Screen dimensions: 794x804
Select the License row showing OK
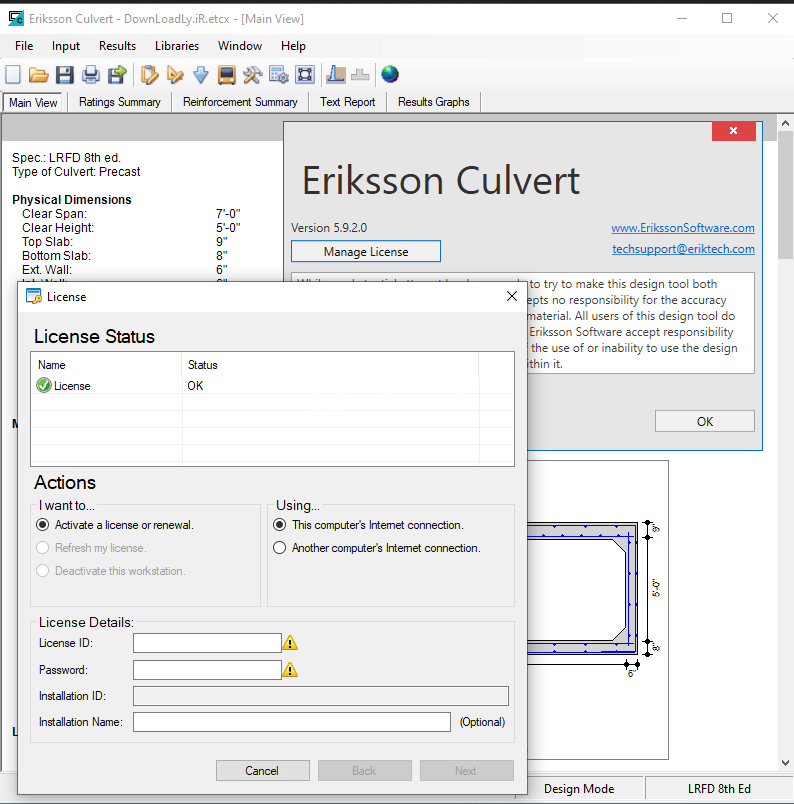pos(272,386)
